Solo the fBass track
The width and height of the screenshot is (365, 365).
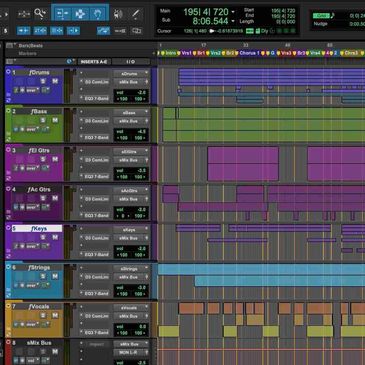coord(43,120)
